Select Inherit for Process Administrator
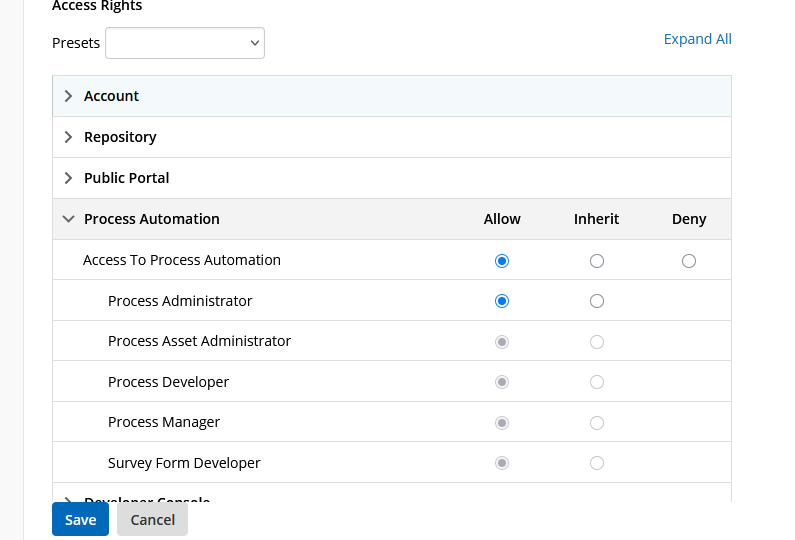Viewport: 795px width, 540px height. click(x=597, y=301)
